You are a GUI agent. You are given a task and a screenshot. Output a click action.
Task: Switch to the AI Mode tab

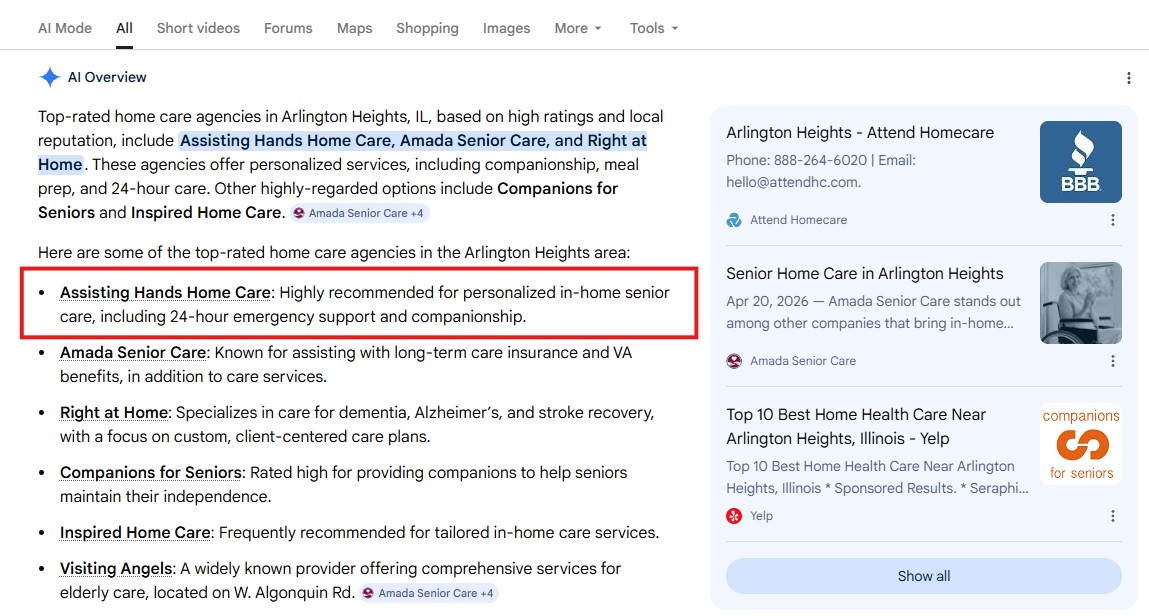tap(64, 28)
